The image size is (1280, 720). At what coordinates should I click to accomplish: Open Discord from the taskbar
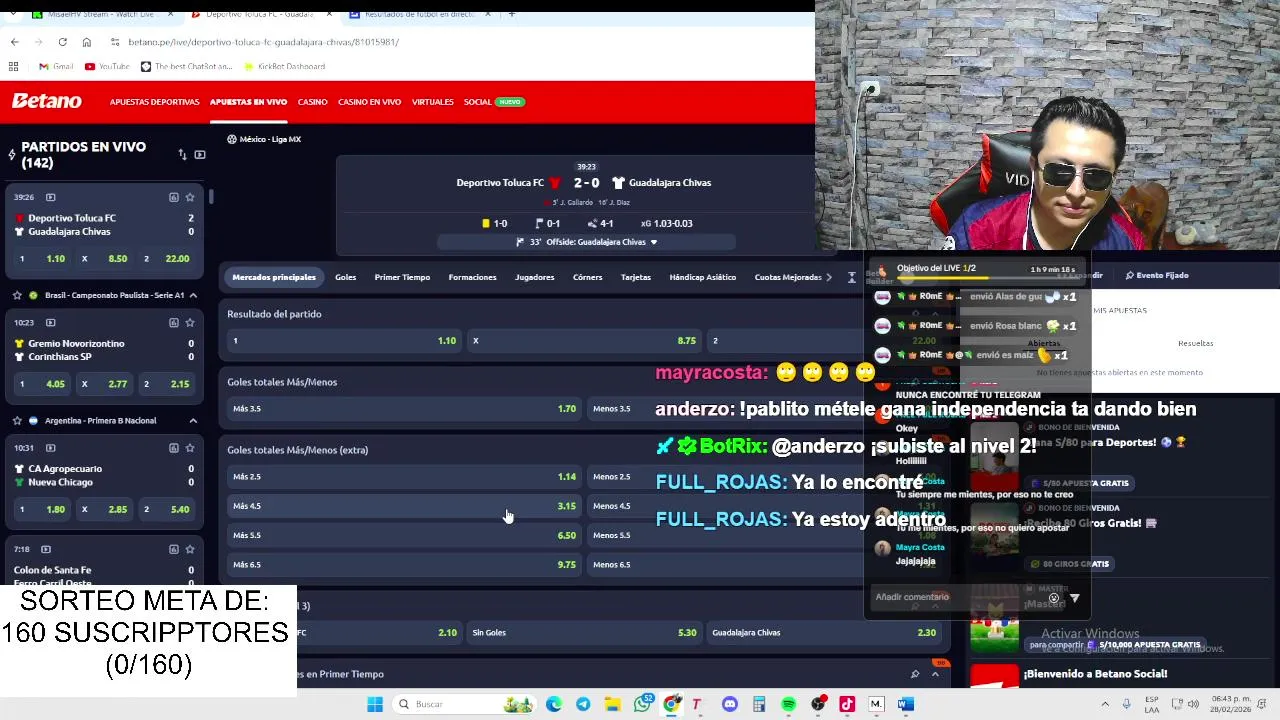click(x=730, y=704)
